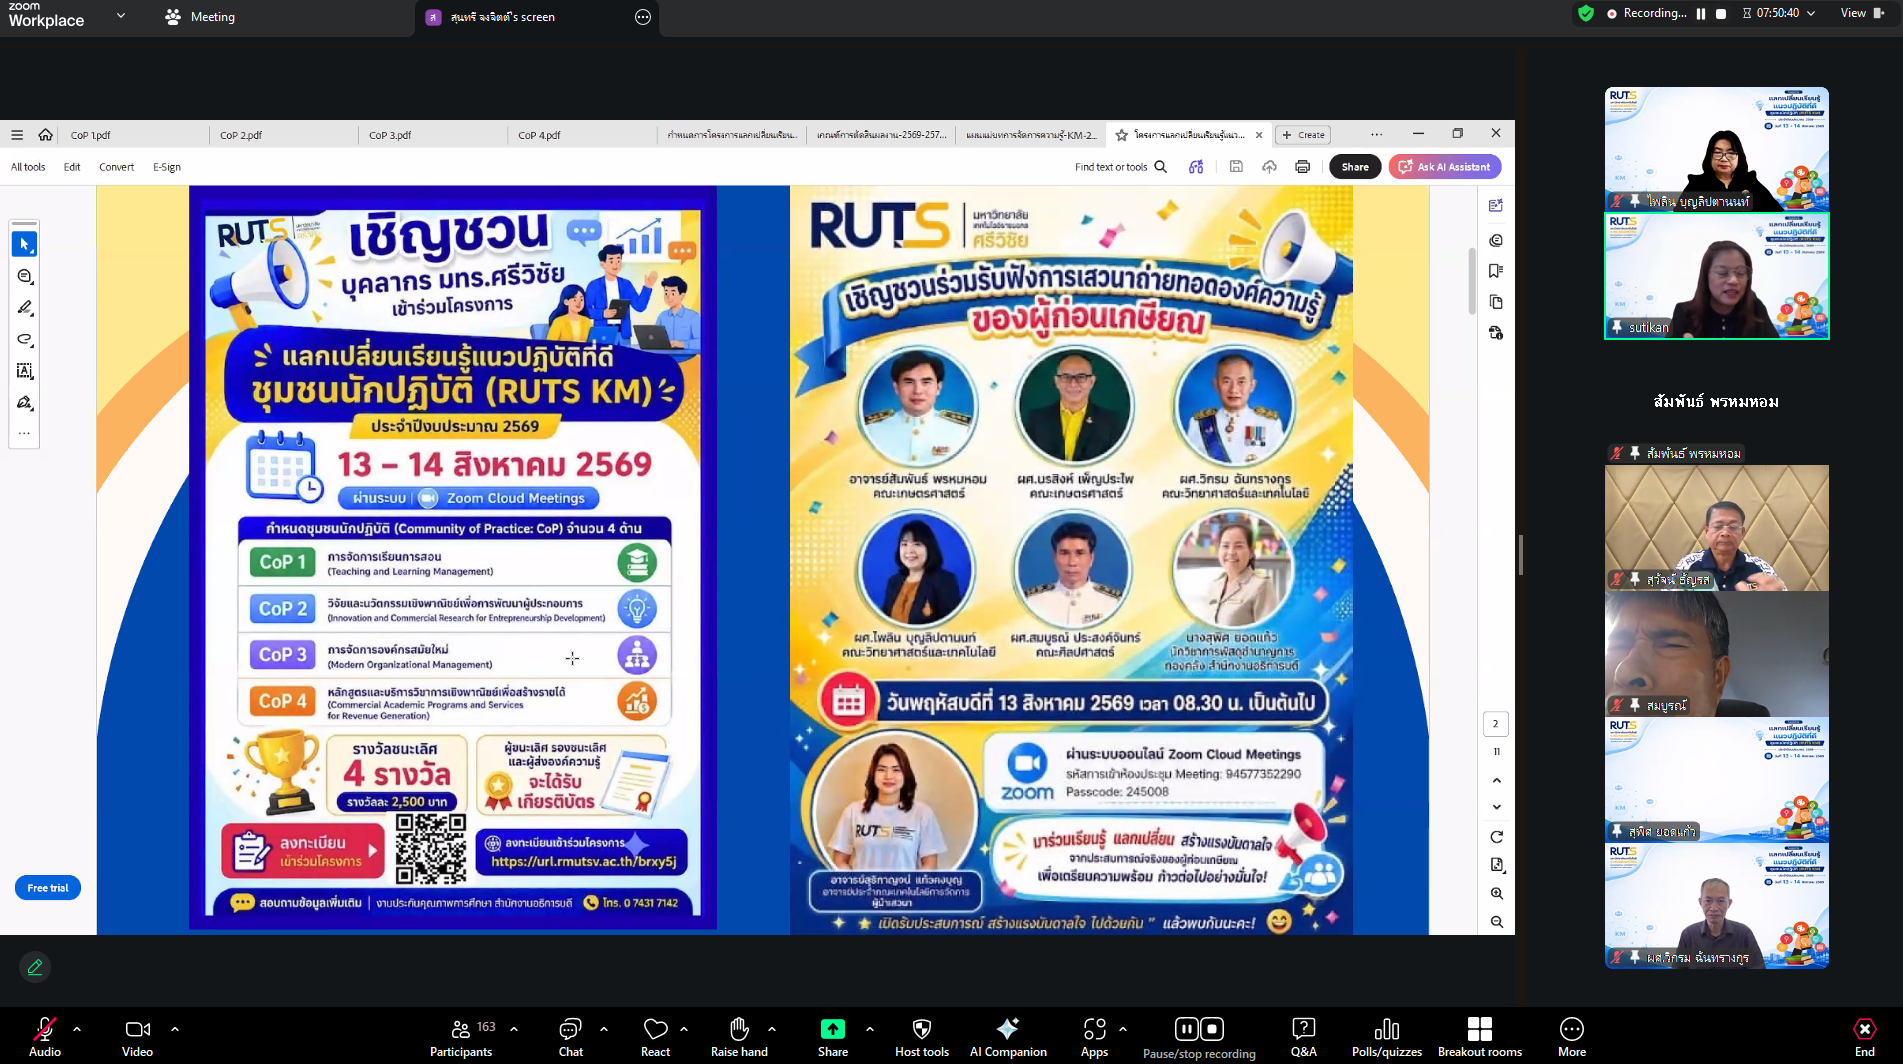Open Zoom Workplace dropdown menu
The image size is (1903, 1064).
121,15
